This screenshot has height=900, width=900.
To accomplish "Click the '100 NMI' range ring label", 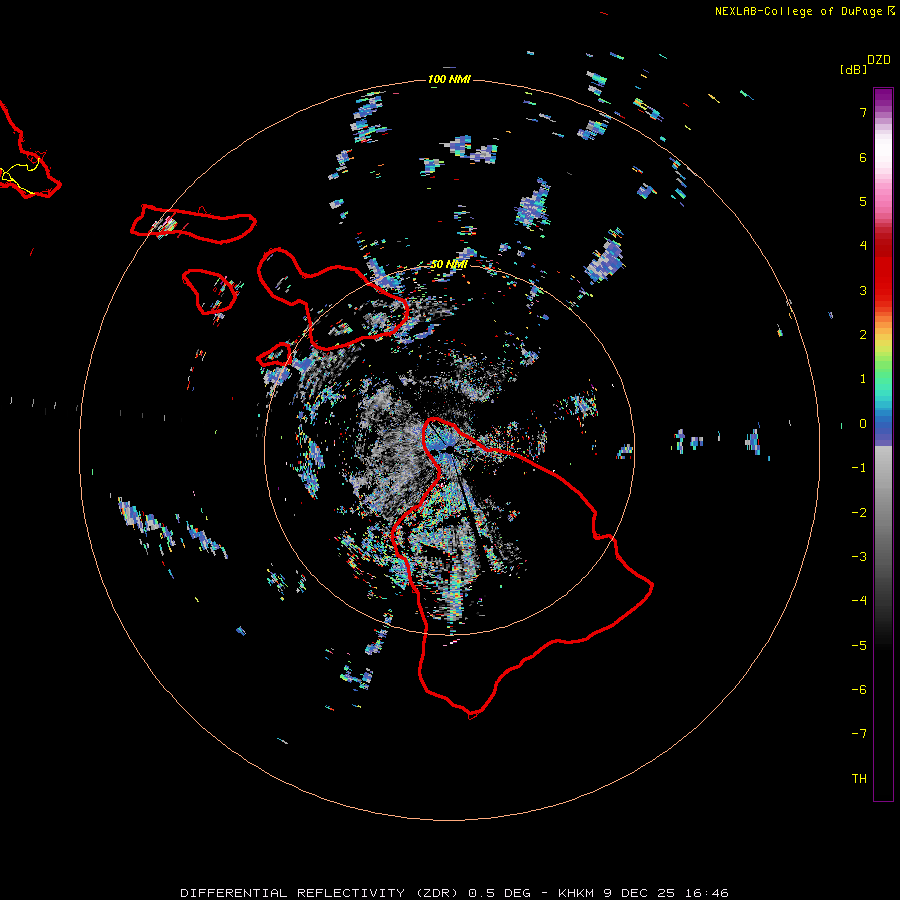I will tap(449, 79).
